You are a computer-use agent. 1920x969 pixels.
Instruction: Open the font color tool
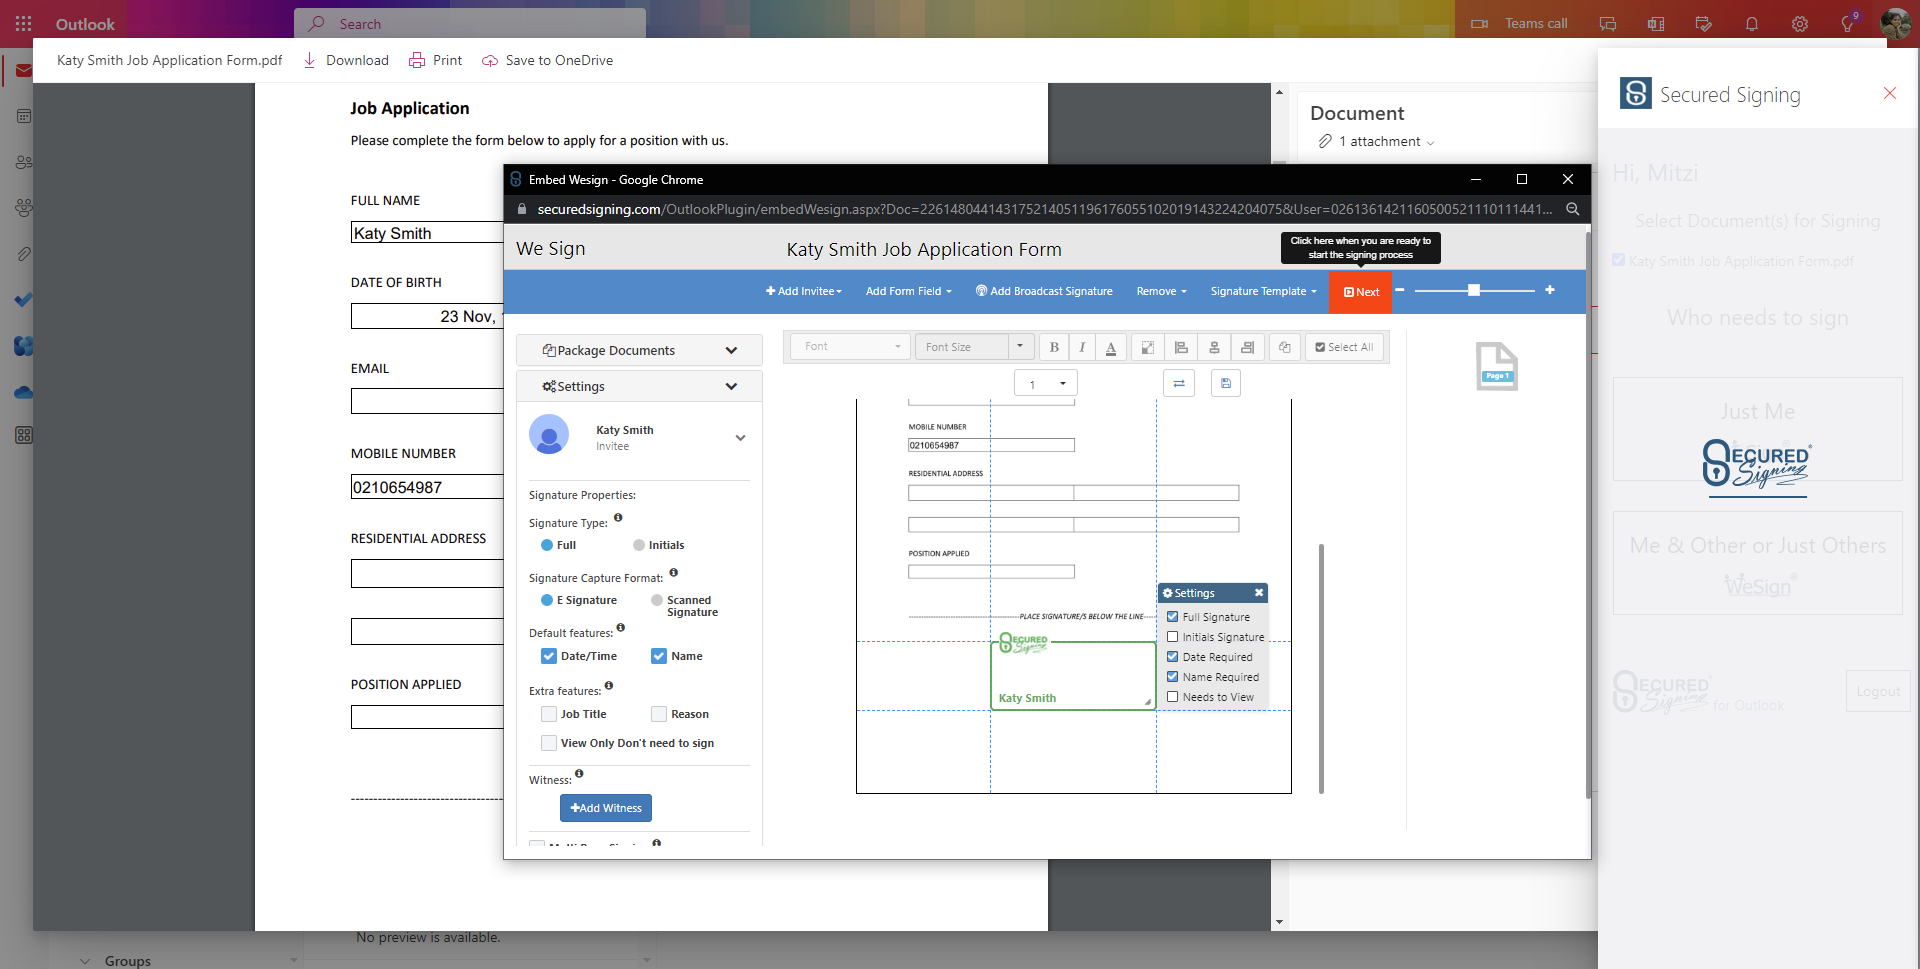click(x=1111, y=347)
